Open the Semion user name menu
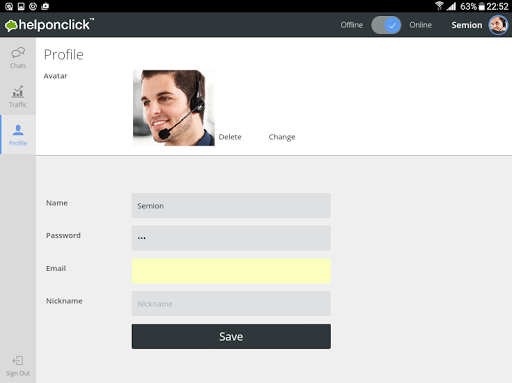Viewport: 512px width, 383px height. 467,25
